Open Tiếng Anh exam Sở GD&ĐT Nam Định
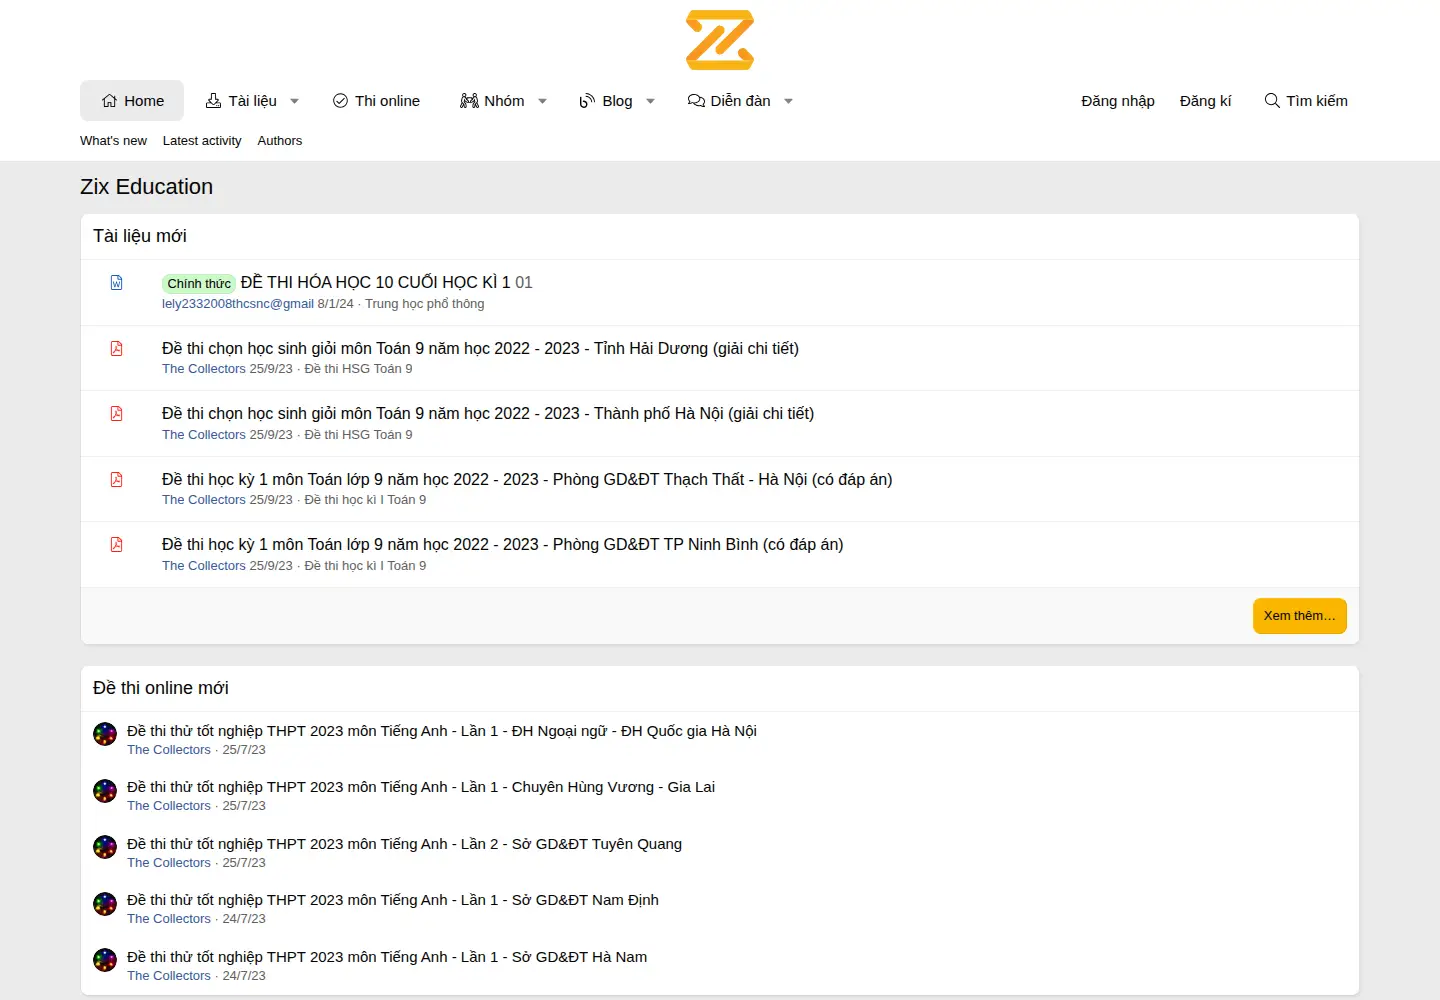 pos(393,900)
